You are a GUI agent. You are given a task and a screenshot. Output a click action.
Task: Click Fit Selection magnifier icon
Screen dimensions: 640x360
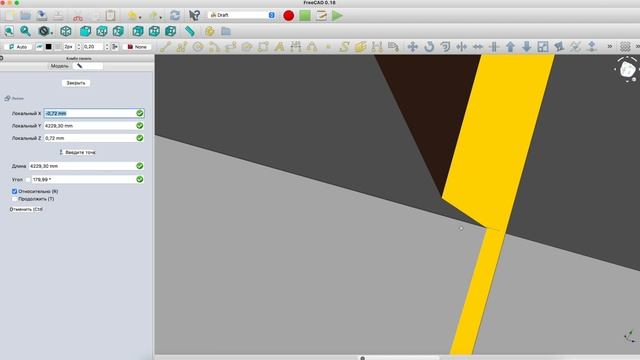click(25, 31)
